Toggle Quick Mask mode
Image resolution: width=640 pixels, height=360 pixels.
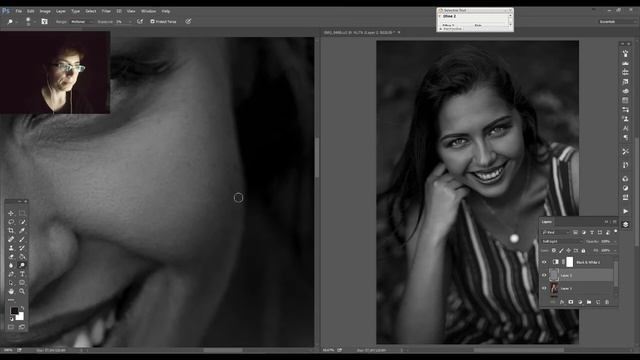(x=11, y=327)
